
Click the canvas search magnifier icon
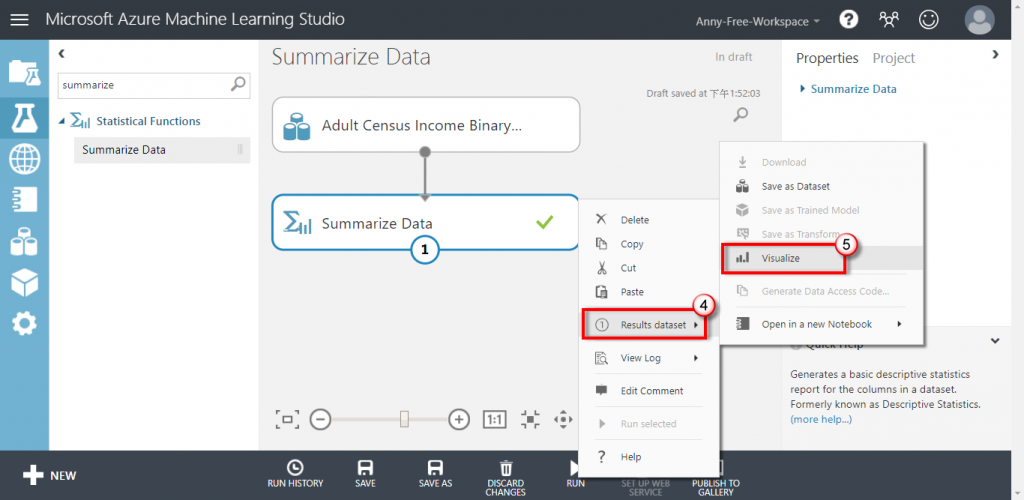[x=741, y=115]
